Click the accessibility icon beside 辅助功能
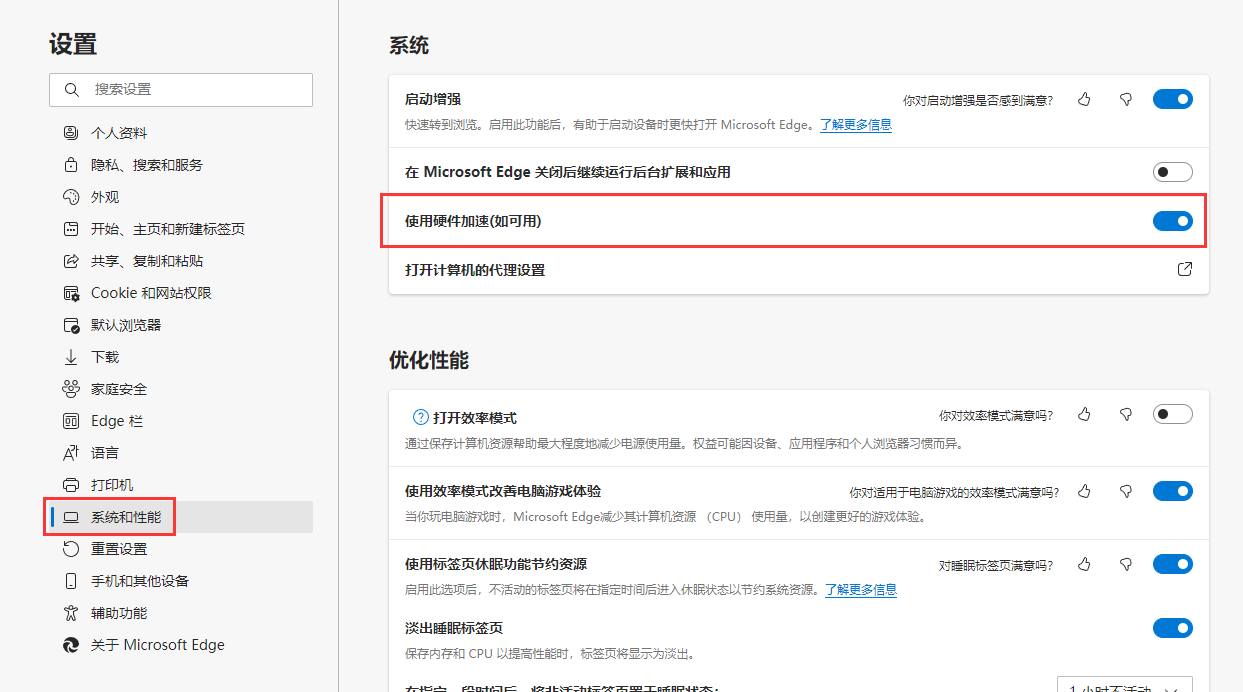 [x=70, y=613]
